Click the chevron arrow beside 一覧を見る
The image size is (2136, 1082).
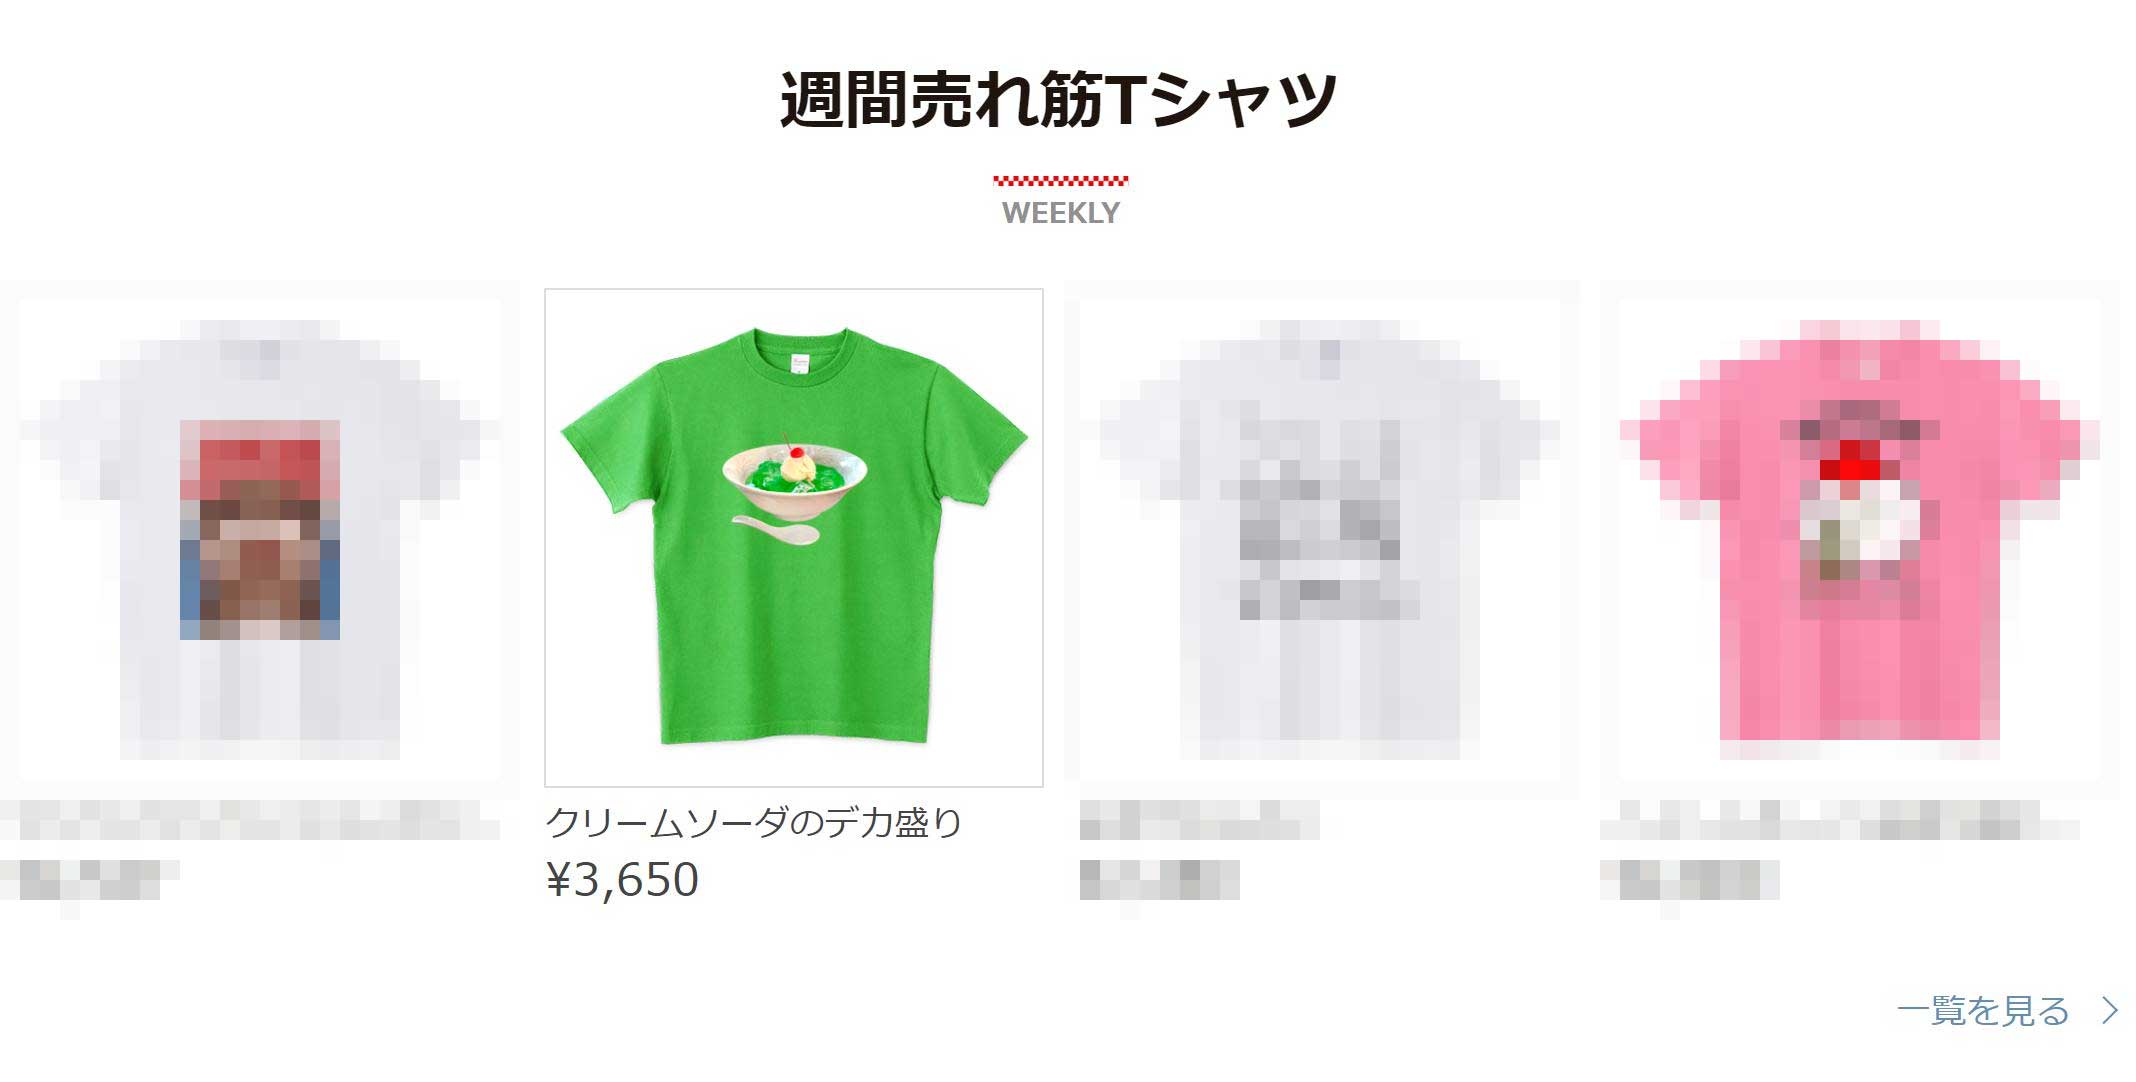pyautogui.click(x=2109, y=1010)
